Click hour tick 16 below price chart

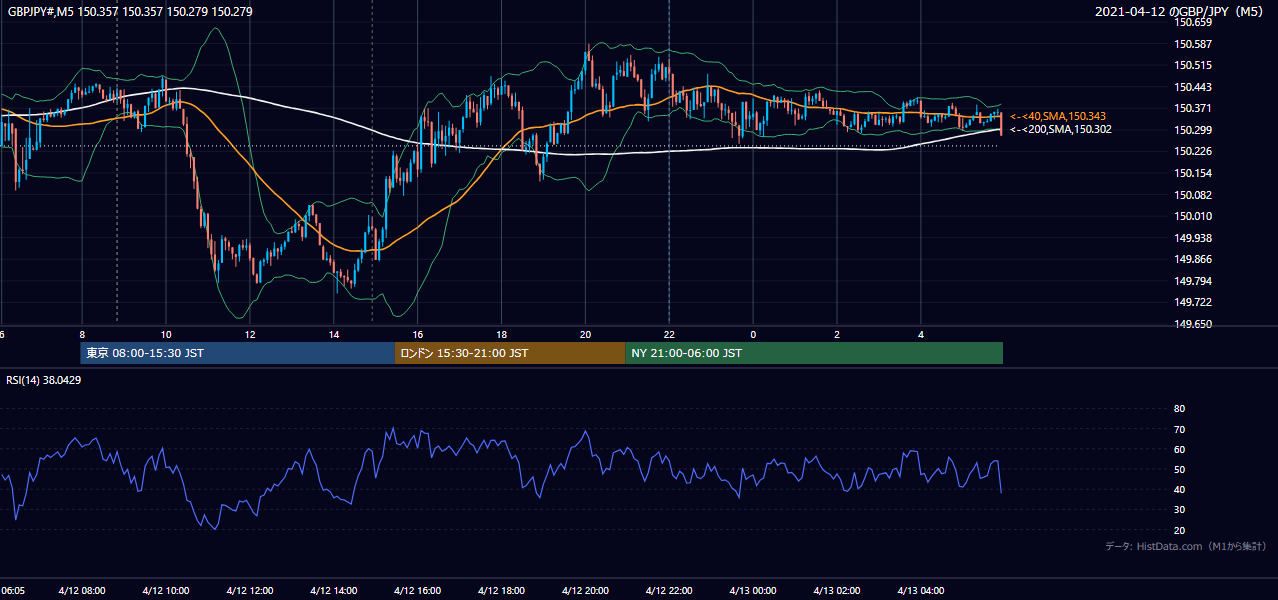[x=418, y=334]
